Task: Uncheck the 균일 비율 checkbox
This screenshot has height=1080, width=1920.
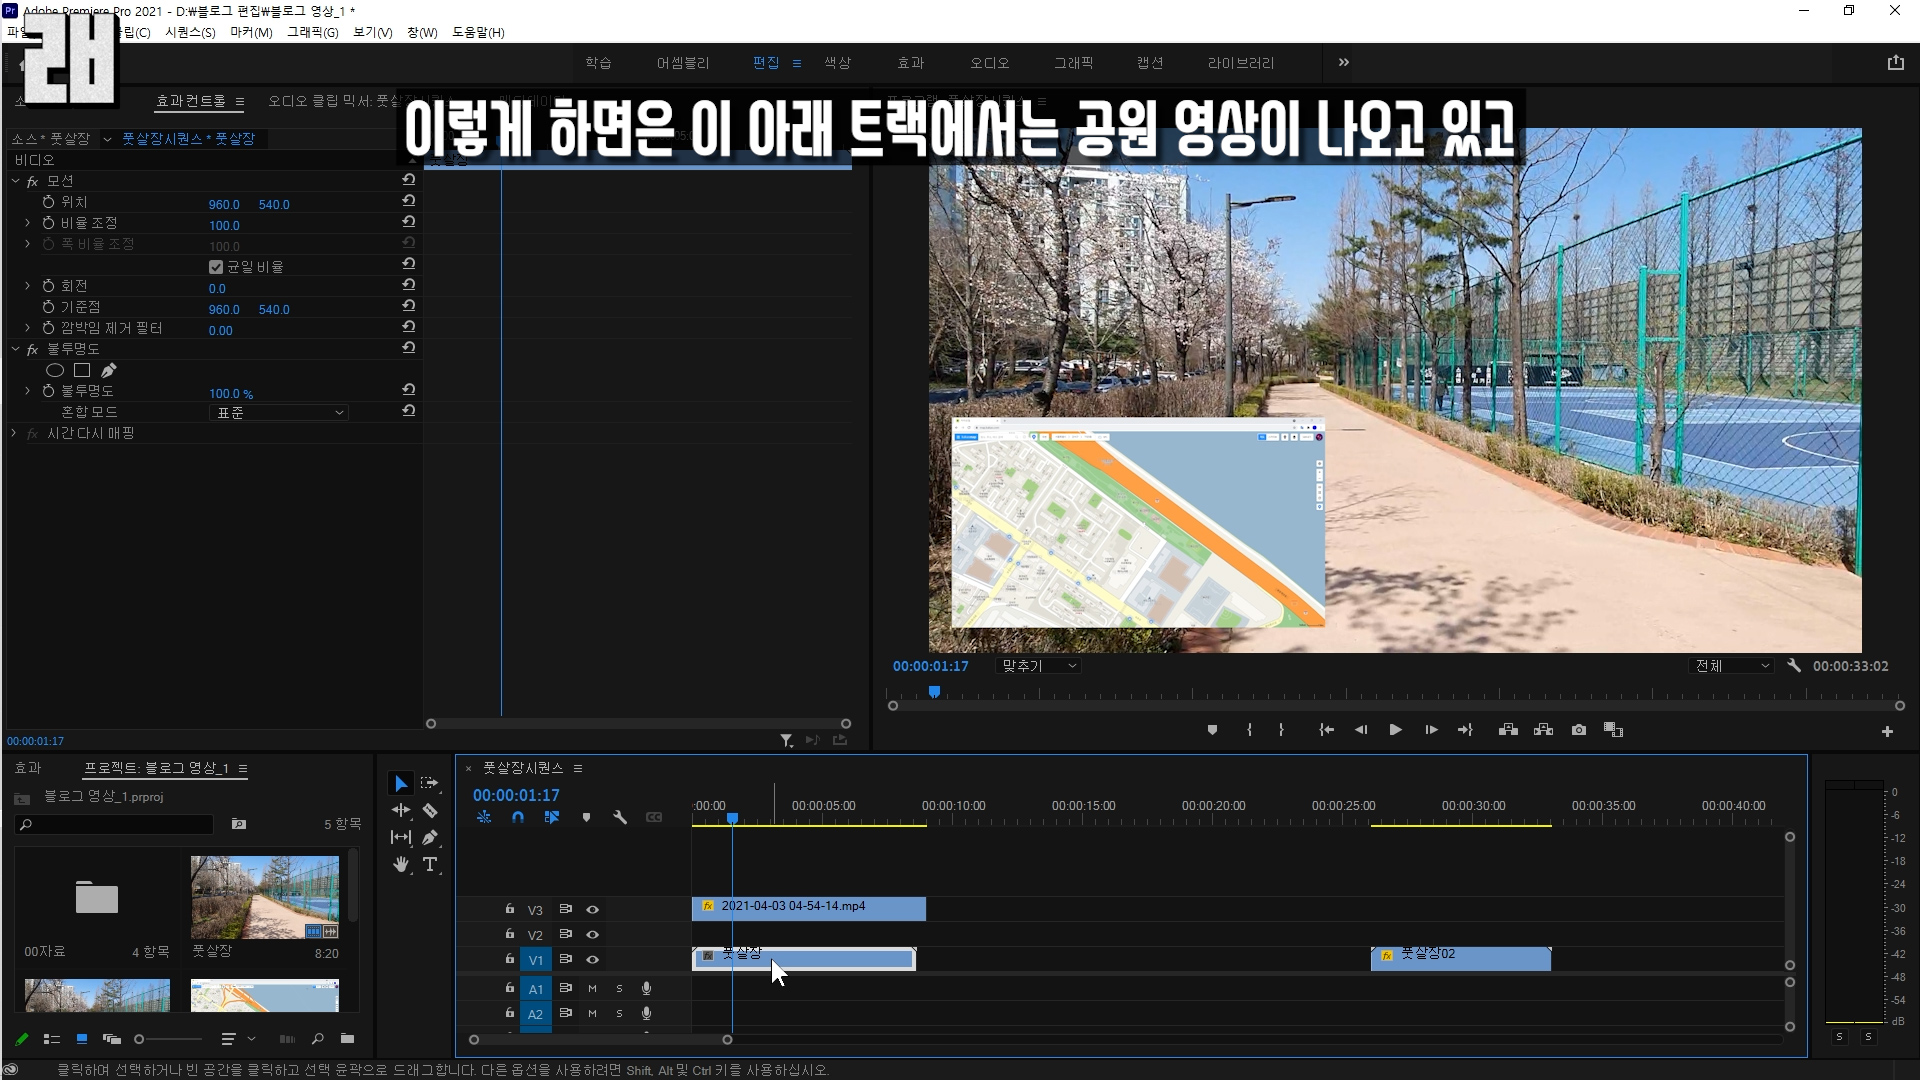Action: coord(216,267)
